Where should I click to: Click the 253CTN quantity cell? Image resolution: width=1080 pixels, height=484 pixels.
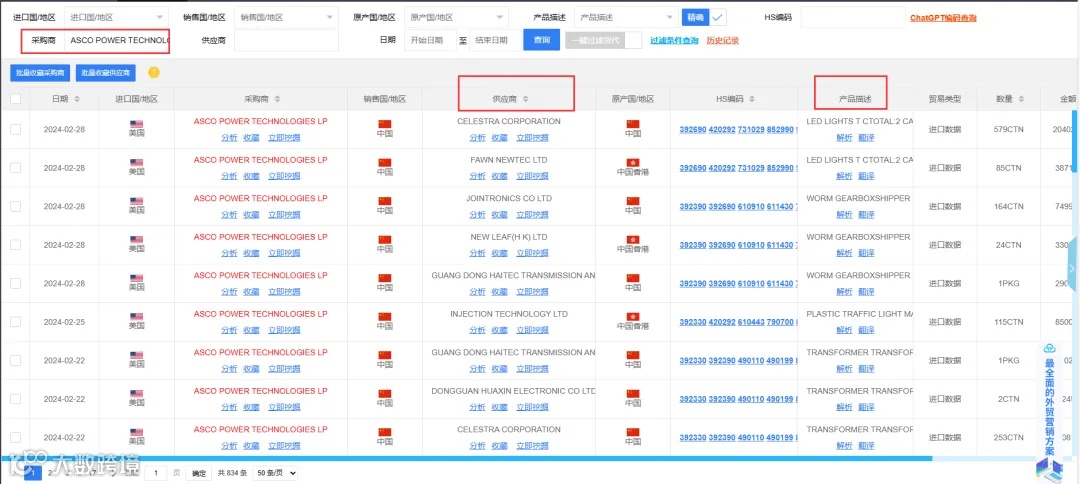(x=1009, y=438)
